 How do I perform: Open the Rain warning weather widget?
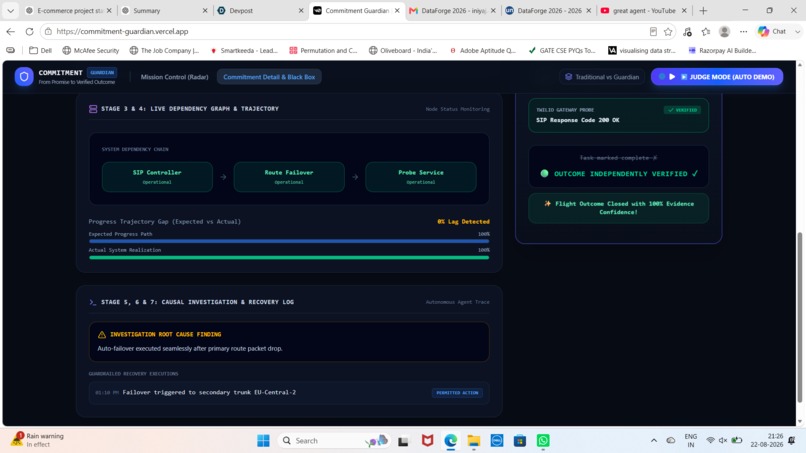click(39, 440)
